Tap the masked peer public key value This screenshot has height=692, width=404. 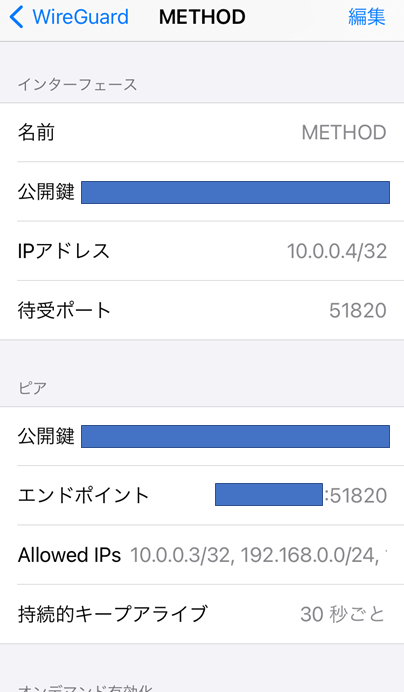pos(235,436)
